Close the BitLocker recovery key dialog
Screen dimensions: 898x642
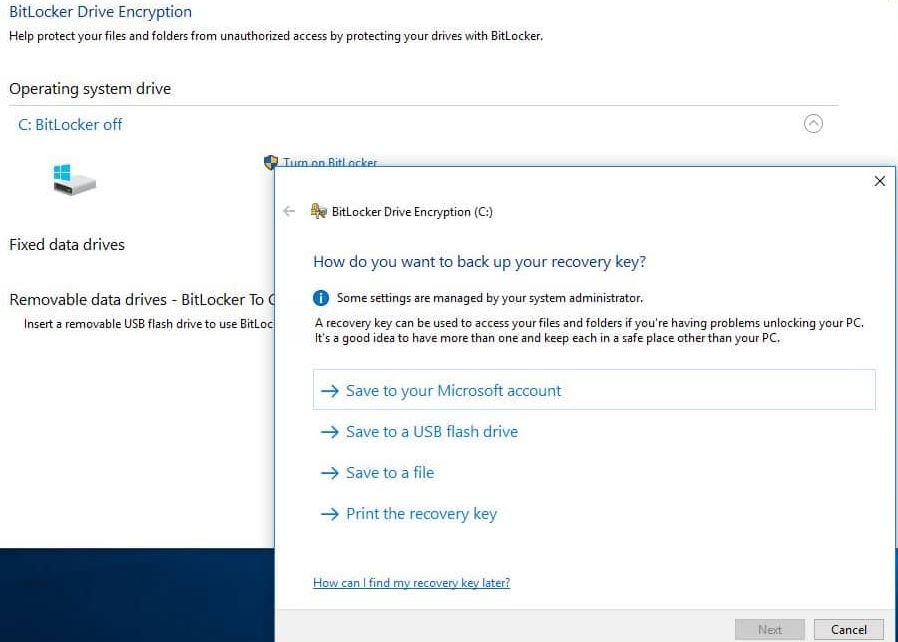[x=880, y=181]
